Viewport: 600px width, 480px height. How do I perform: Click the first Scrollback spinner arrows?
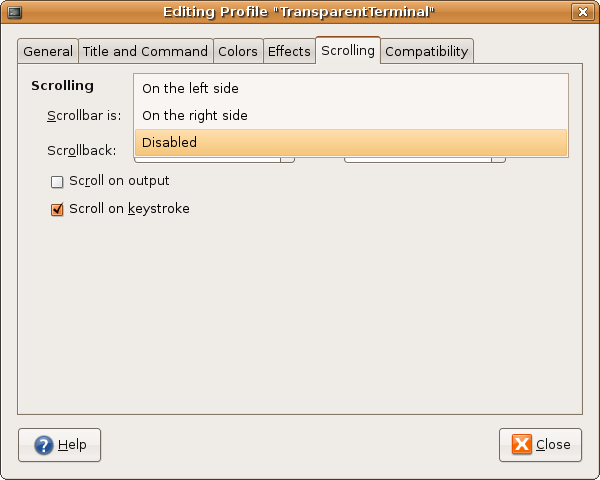287,160
